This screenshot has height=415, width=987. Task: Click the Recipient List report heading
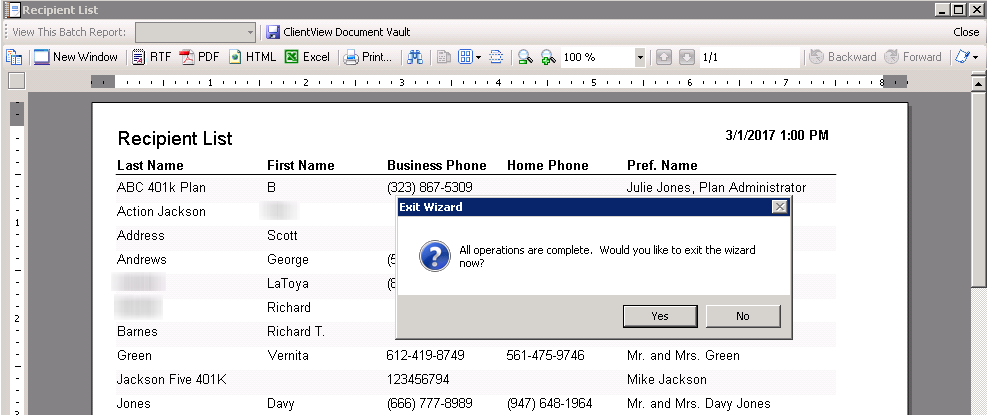pyautogui.click(x=175, y=139)
